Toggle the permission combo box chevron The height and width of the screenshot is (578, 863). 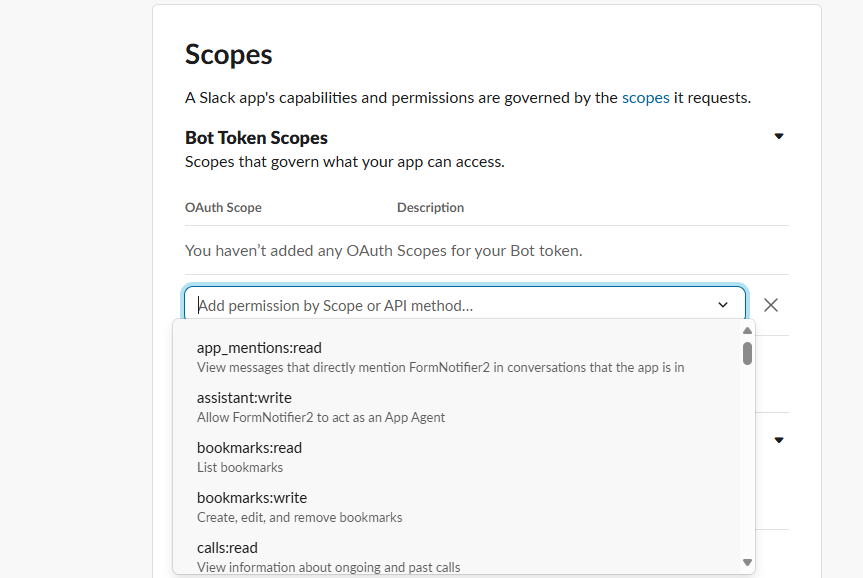723,305
